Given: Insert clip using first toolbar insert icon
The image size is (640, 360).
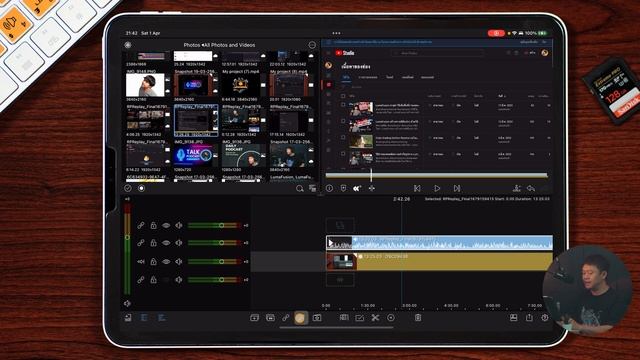Looking at the screenshot, I should [254, 318].
